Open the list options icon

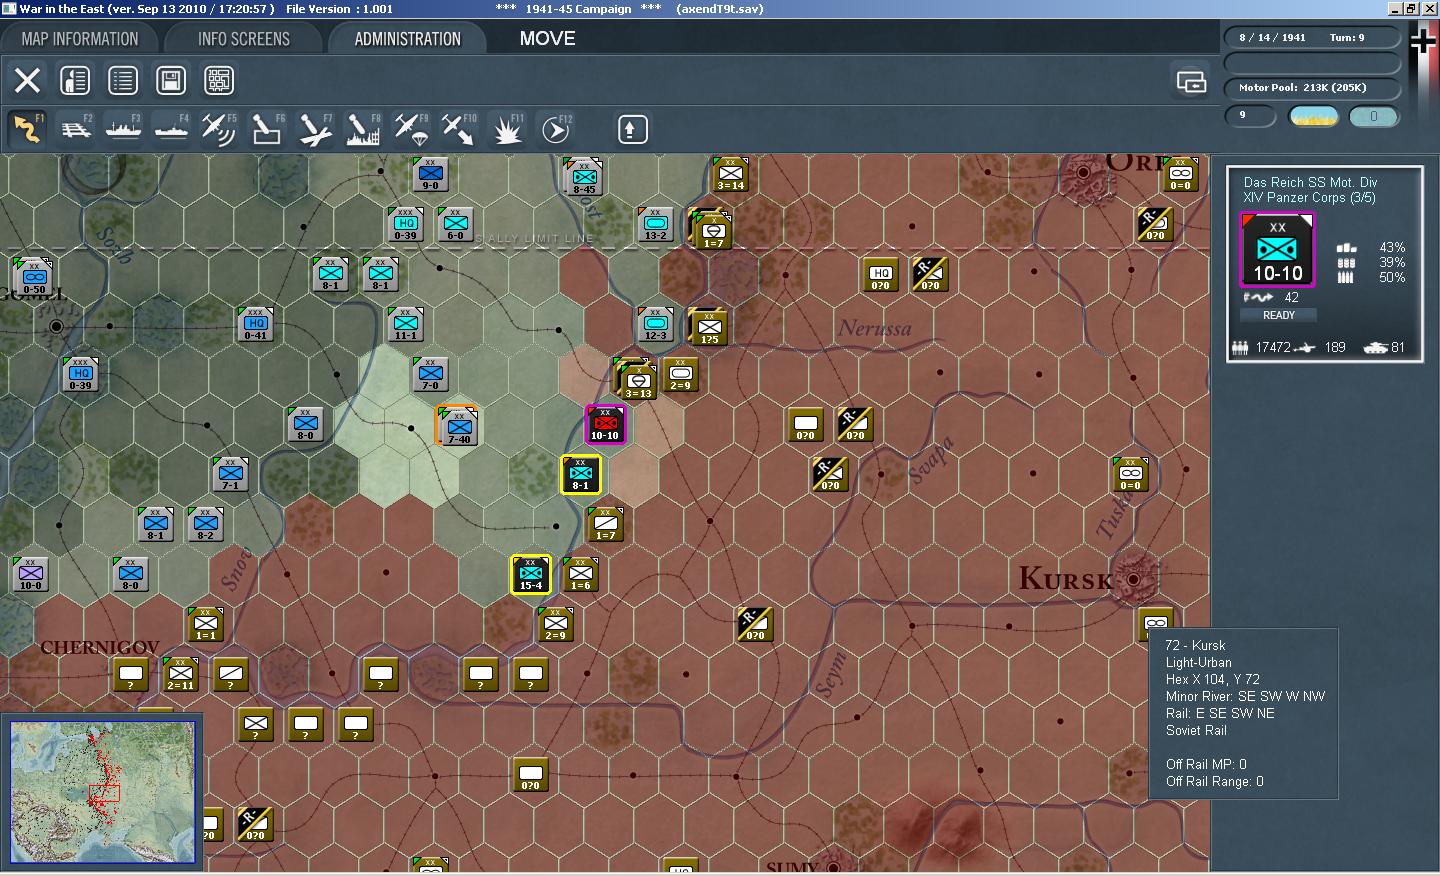(x=123, y=80)
